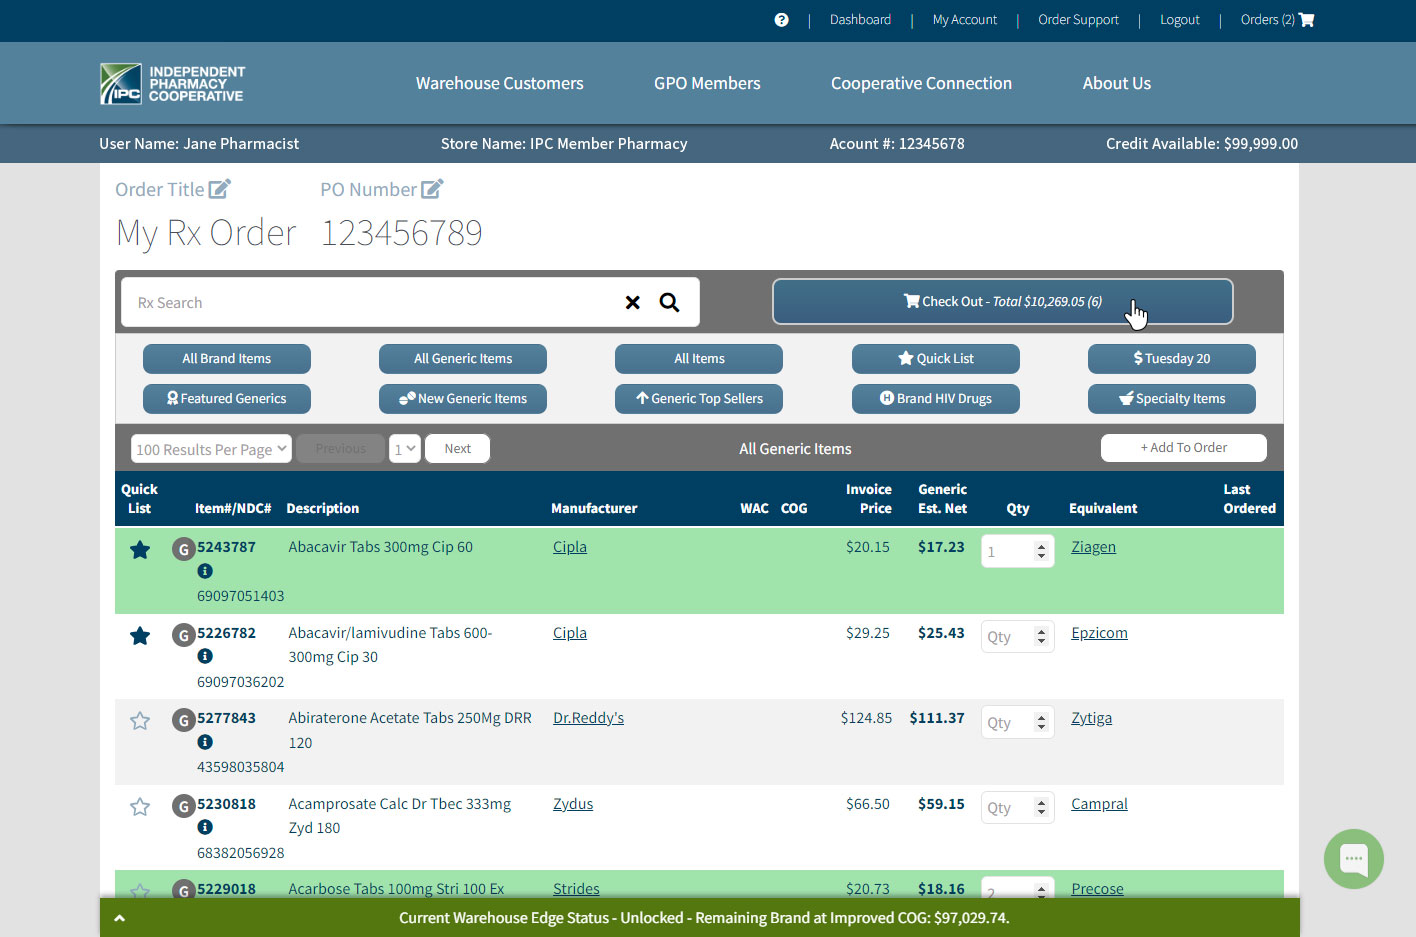Screen dimensions: 1416x937
Task: Click info icon for item 5243787
Action: [x=205, y=571]
